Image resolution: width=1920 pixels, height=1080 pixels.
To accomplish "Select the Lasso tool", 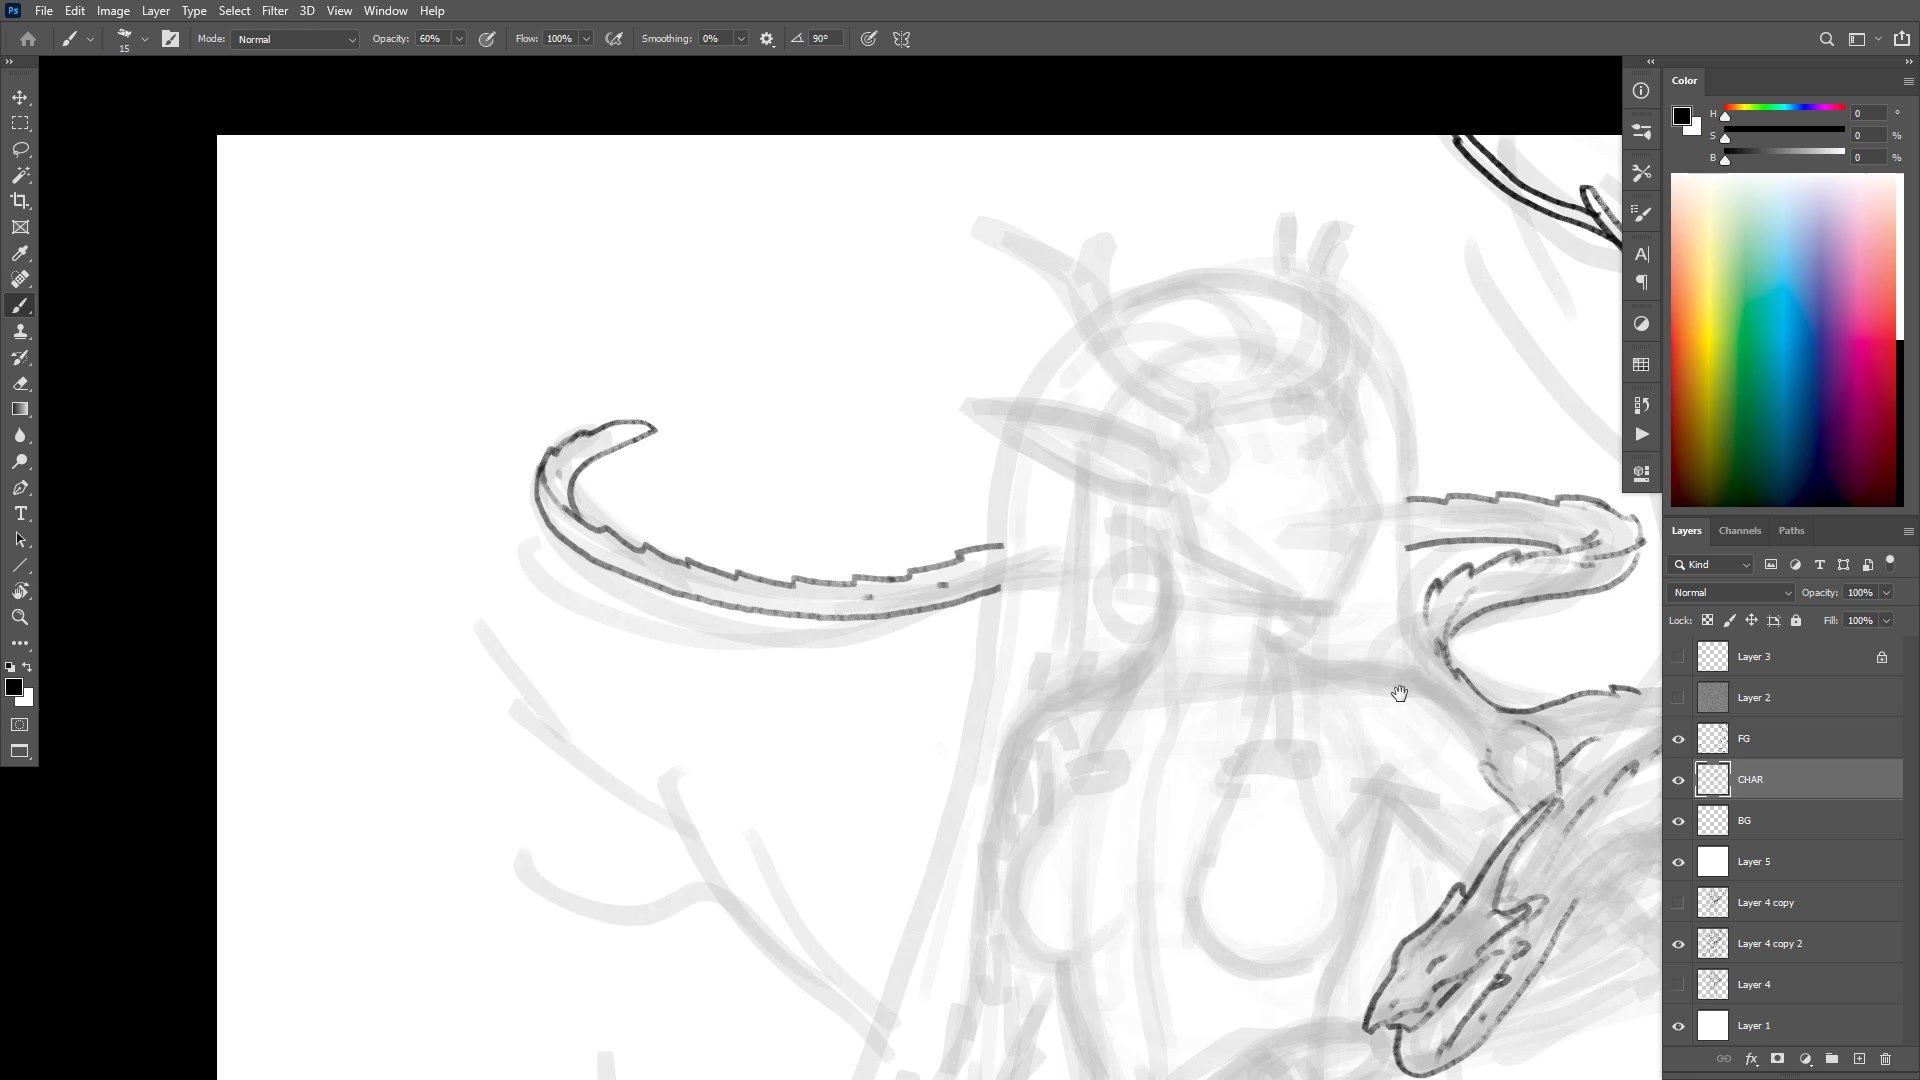I will click(20, 149).
